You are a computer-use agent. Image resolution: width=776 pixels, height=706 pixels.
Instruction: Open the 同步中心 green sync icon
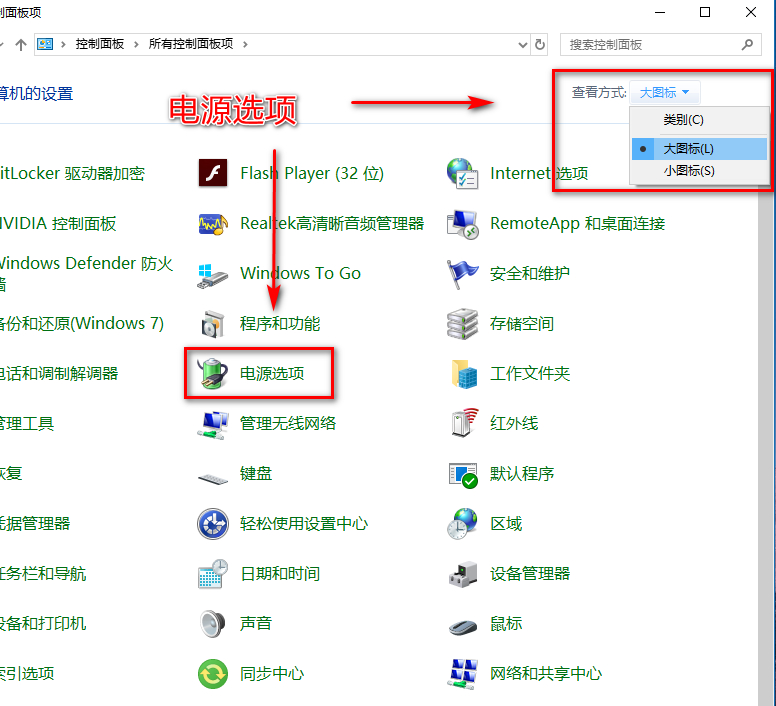[x=213, y=674]
